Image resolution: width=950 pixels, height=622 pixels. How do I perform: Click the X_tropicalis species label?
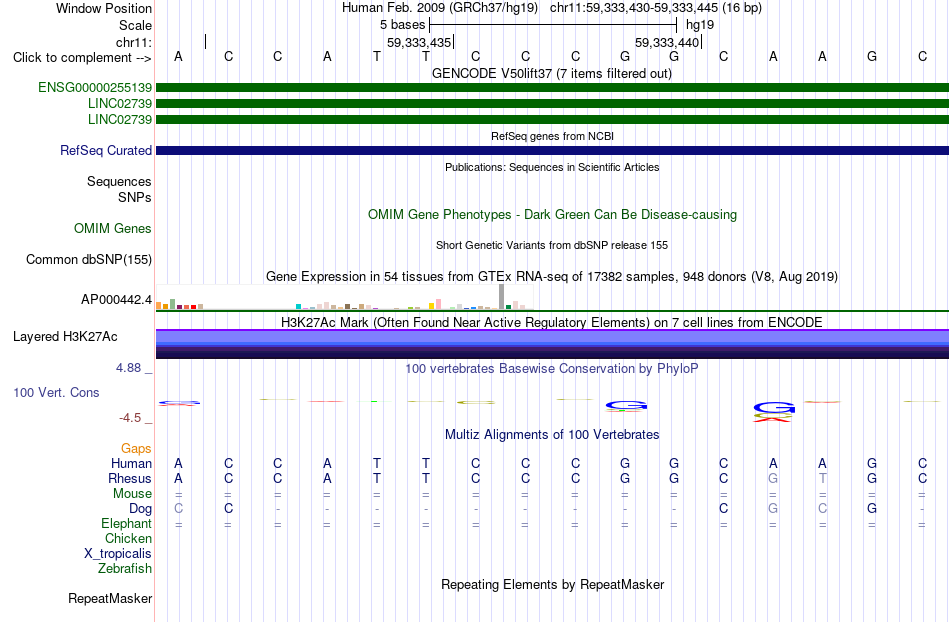coord(118,554)
